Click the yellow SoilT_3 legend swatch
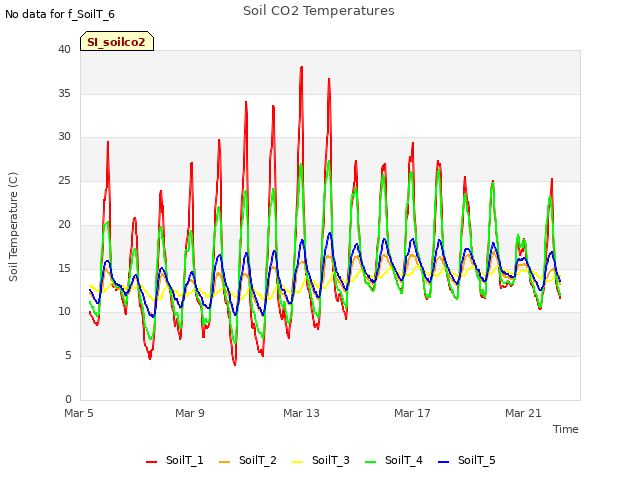The width and height of the screenshot is (640, 480). (298, 462)
